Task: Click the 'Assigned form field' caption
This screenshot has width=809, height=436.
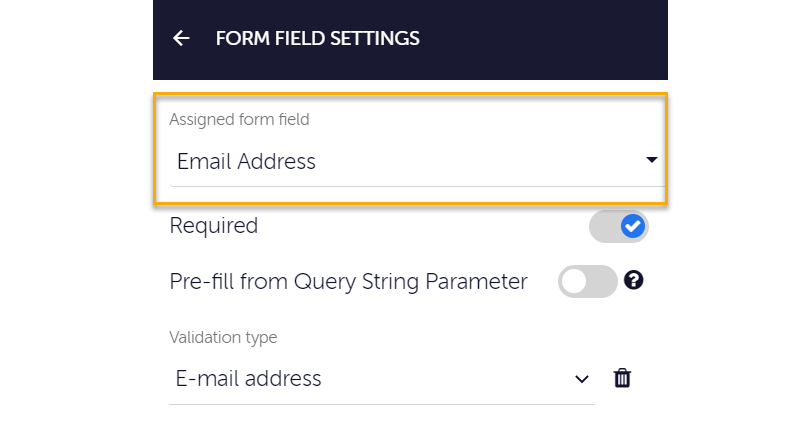Action: [239, 119]
